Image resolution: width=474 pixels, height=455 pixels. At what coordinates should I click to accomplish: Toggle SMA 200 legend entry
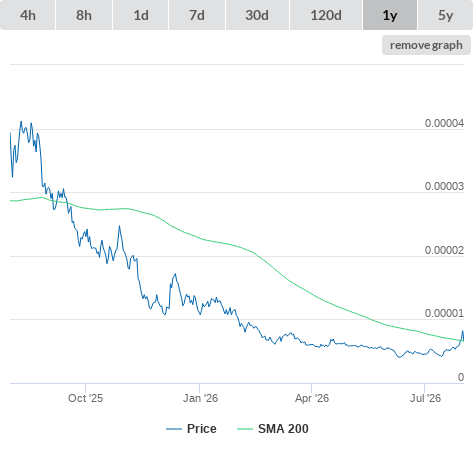coord(283,429)
